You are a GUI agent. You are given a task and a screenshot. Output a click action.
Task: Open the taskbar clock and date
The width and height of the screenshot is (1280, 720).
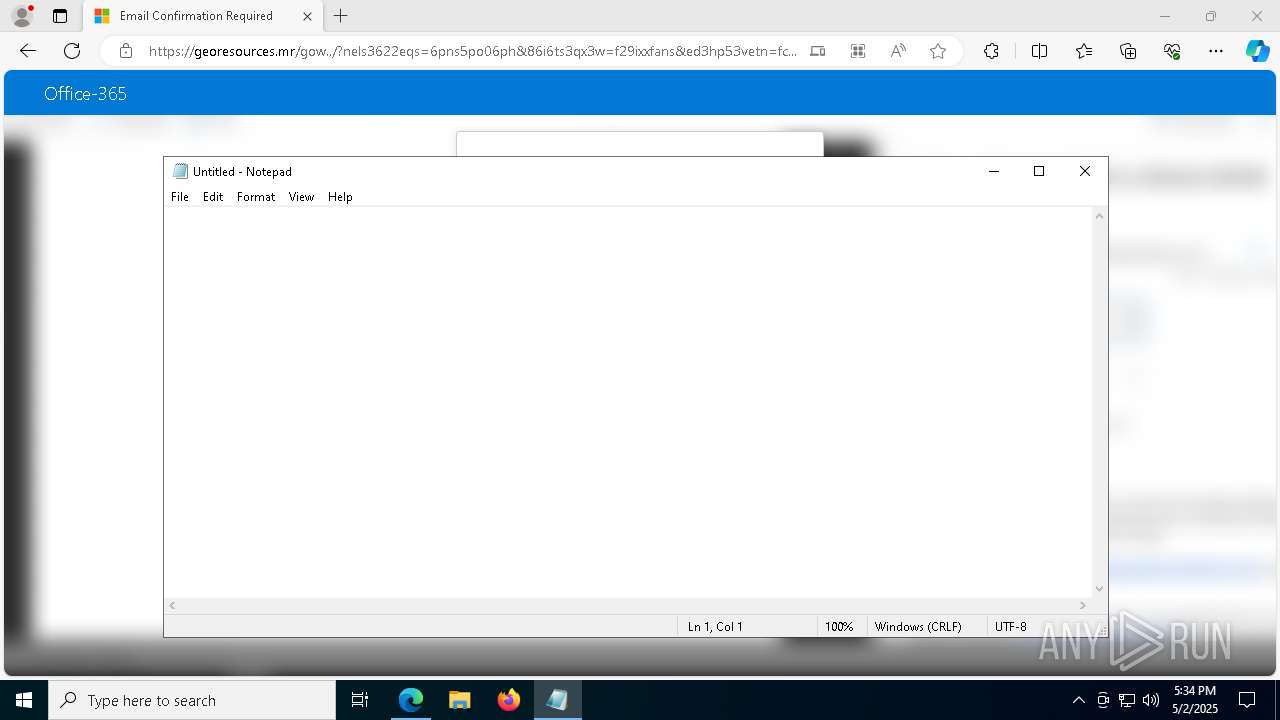click(x=1195, y=700)
